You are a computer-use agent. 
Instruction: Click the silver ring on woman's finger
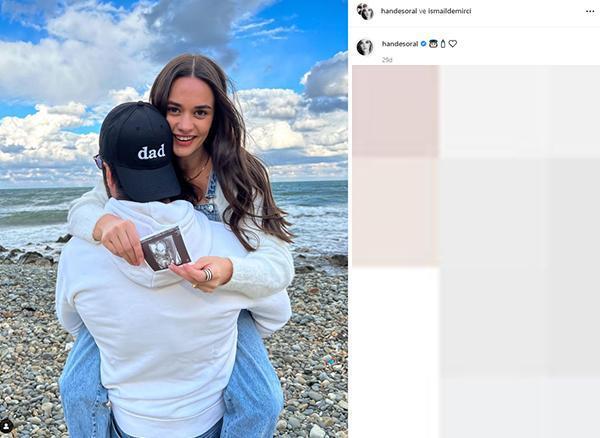point(207,274)
